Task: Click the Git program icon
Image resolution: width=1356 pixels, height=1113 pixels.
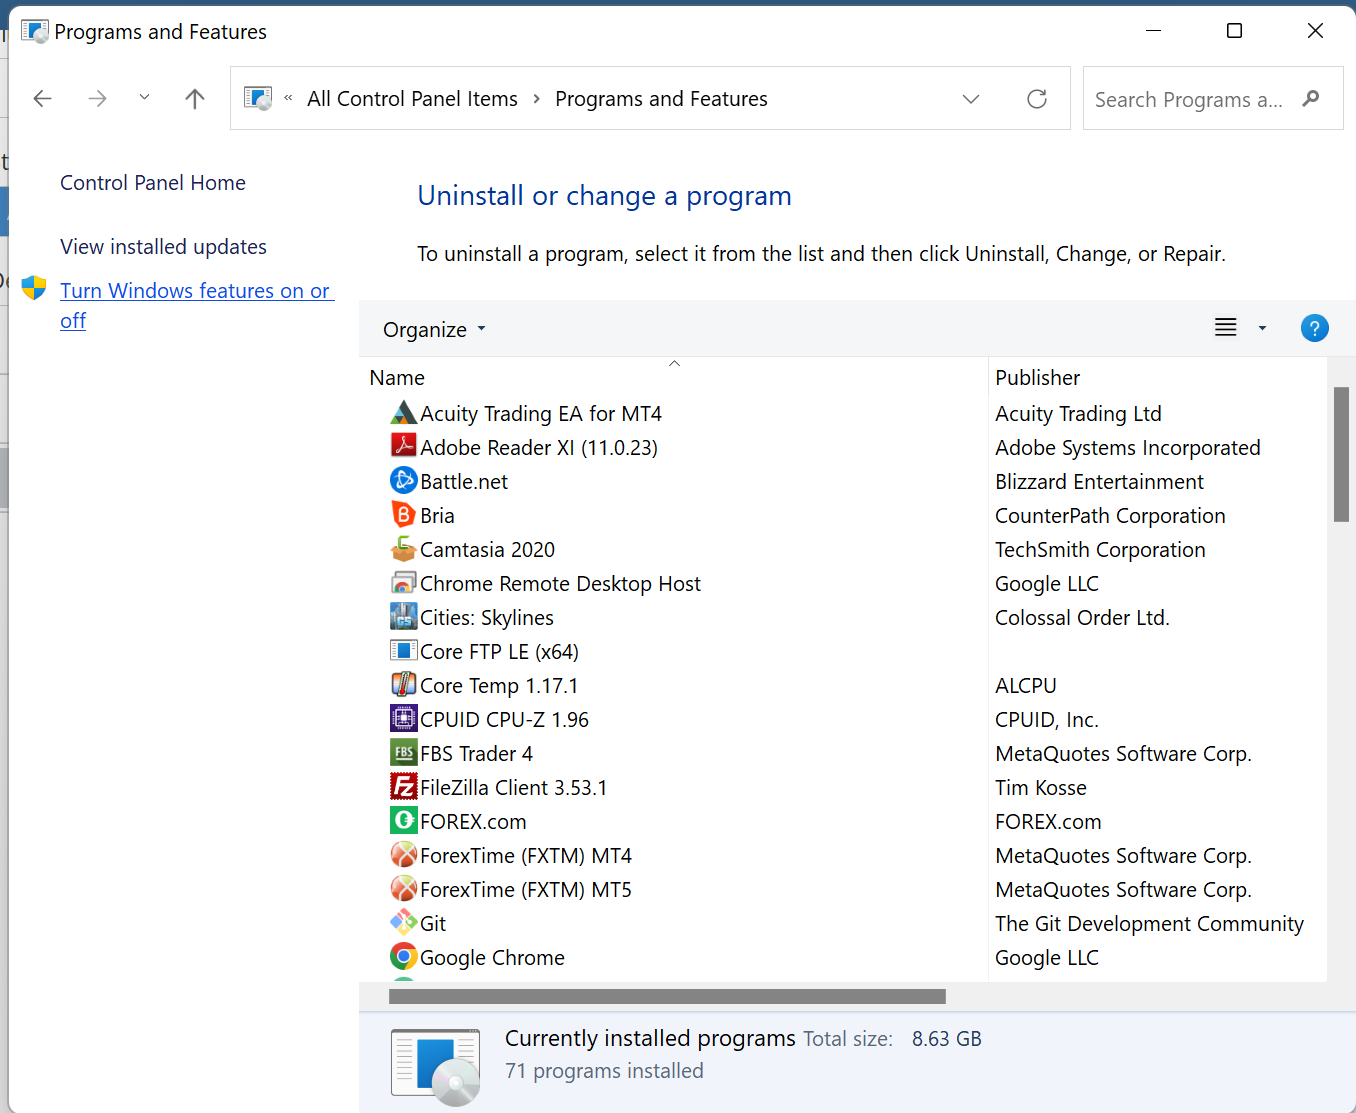Action: pos(403,923)
